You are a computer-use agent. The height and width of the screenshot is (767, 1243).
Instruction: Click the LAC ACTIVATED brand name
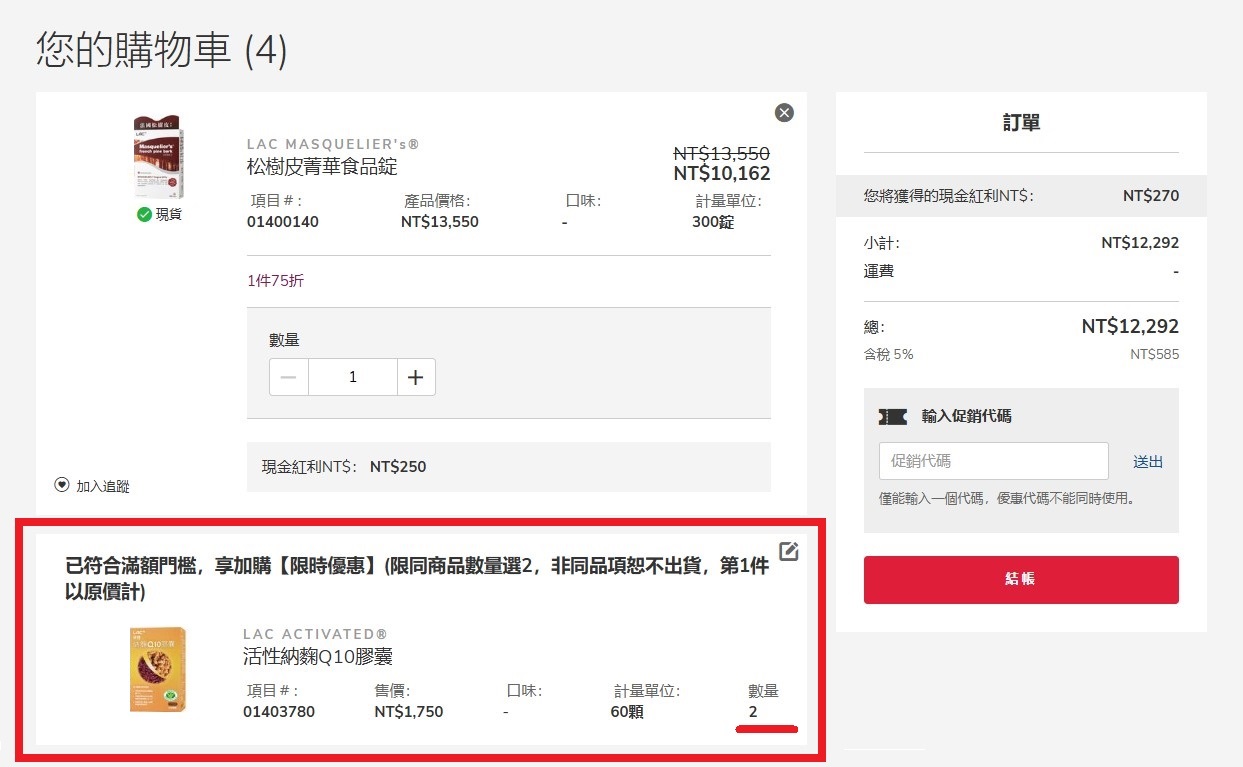pos(315,634)
